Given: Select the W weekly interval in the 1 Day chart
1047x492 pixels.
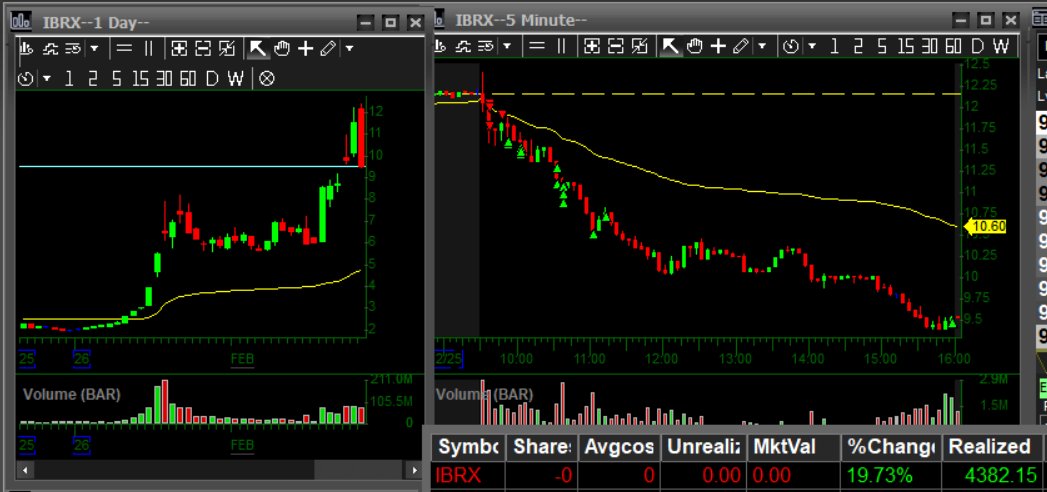Looking at the screenshot, I should coord(235,79).
